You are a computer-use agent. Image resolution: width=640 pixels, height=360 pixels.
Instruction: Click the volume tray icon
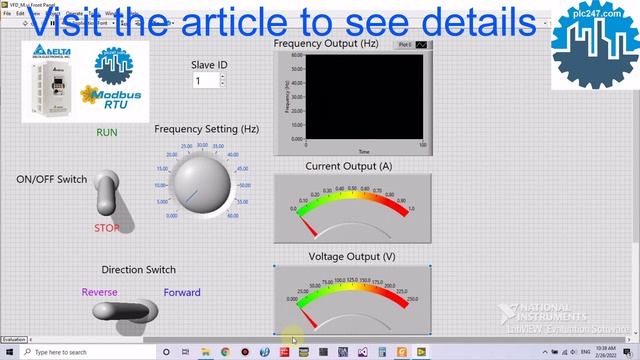[x=573, y=352]
